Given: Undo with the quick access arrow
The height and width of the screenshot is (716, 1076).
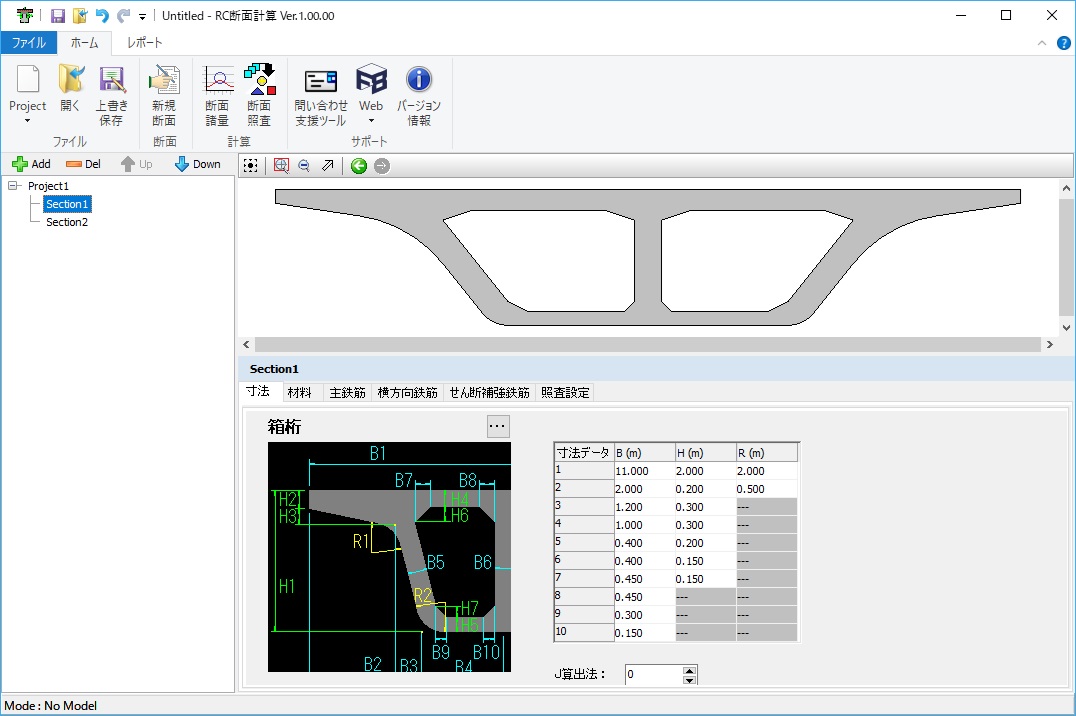Looking at the screenshot, I should [x=102, y=16].
